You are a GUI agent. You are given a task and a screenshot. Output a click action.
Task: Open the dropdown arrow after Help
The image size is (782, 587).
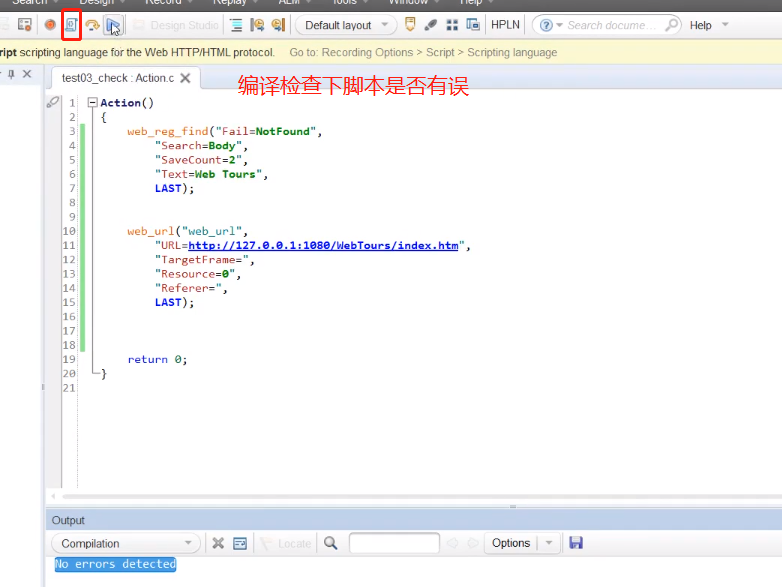pyautogui.click(x=725, y=24)
